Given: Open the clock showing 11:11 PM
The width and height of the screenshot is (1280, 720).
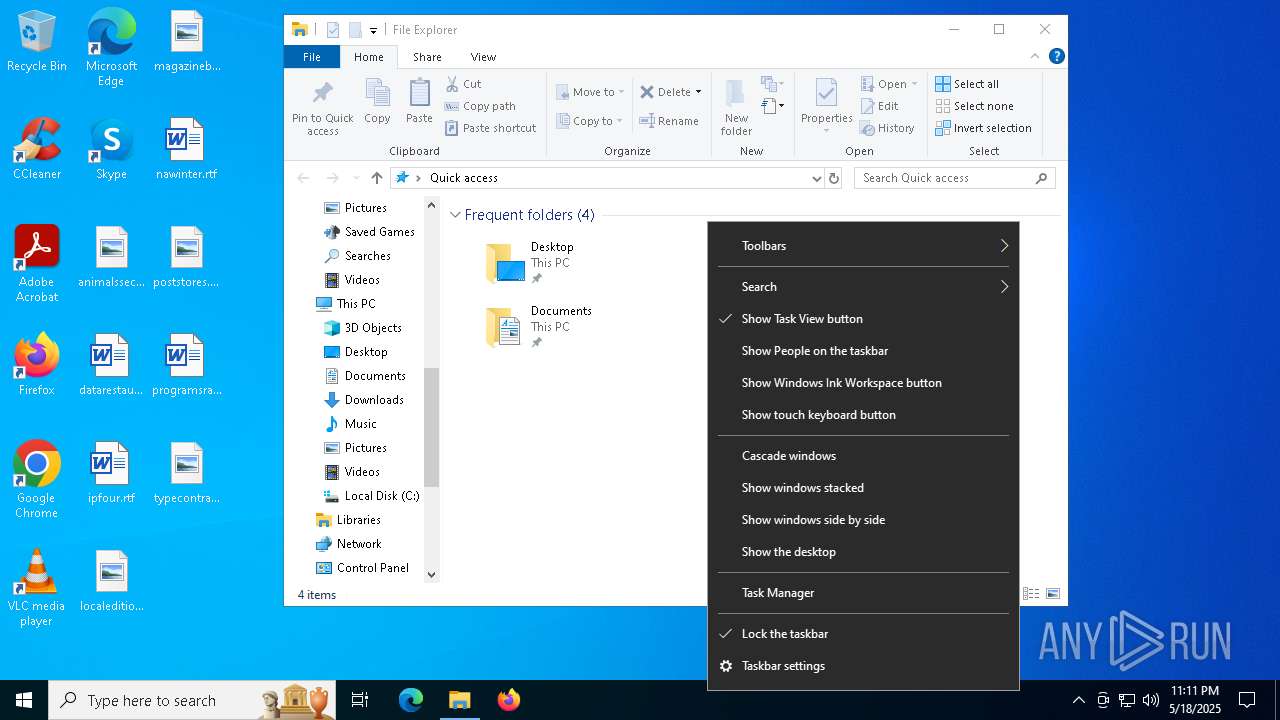Looking at the screenshot, I should point(1195,700).
